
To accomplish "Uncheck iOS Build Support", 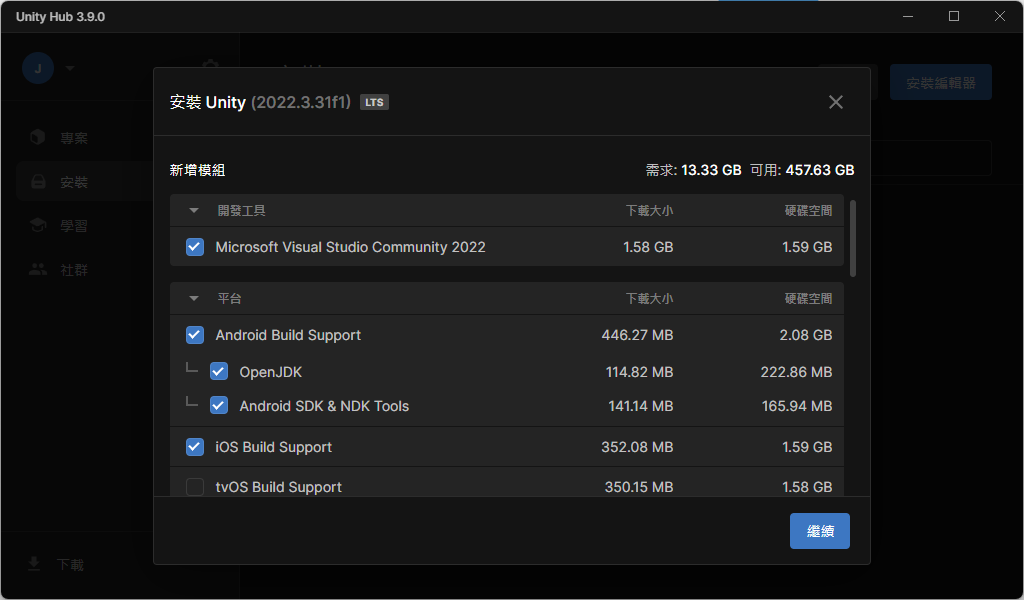I will click(195, 447).
